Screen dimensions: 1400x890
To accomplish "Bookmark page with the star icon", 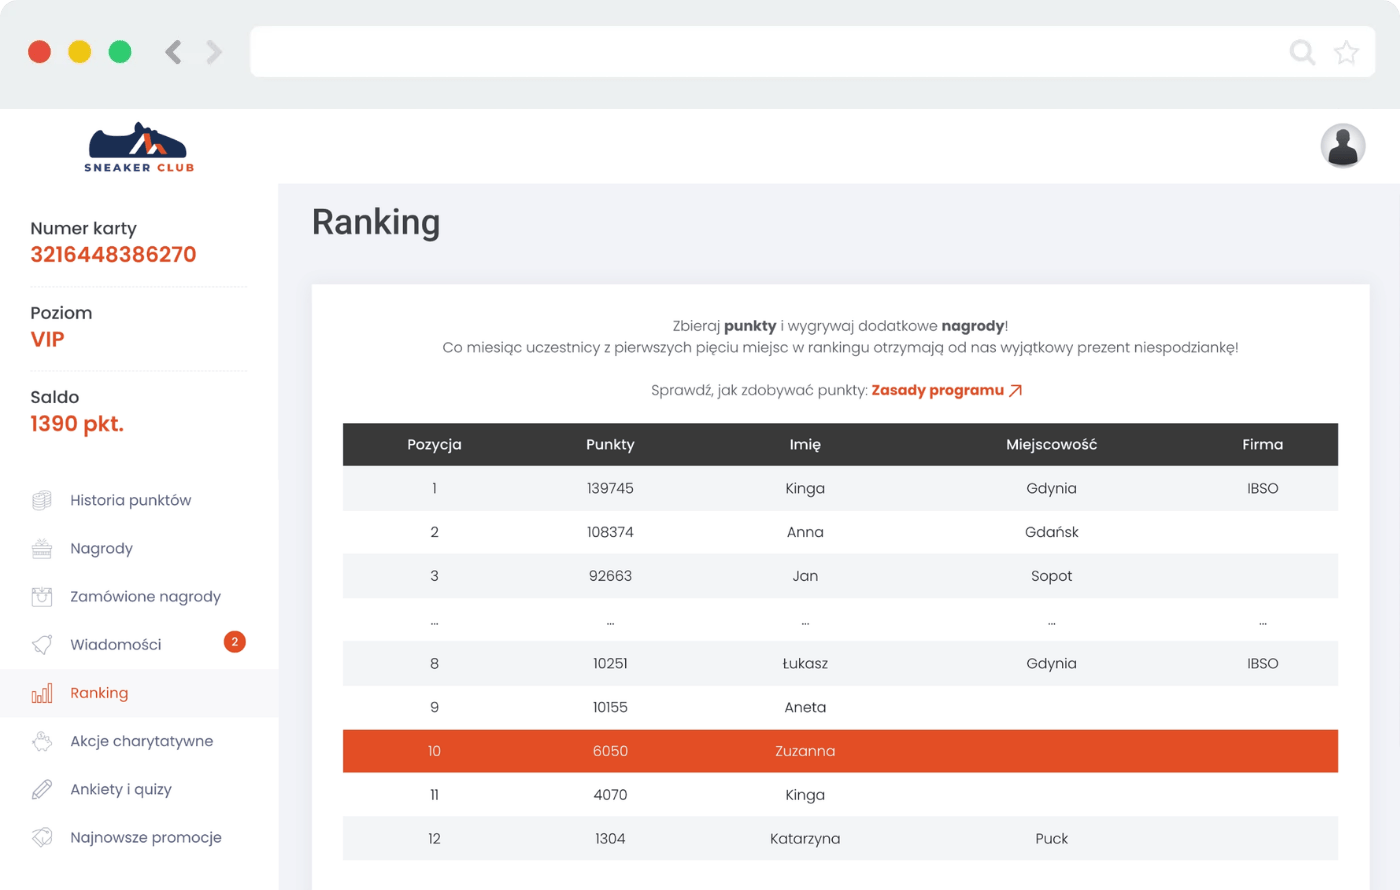I will pyautogui.click(x=1346, y=52).
